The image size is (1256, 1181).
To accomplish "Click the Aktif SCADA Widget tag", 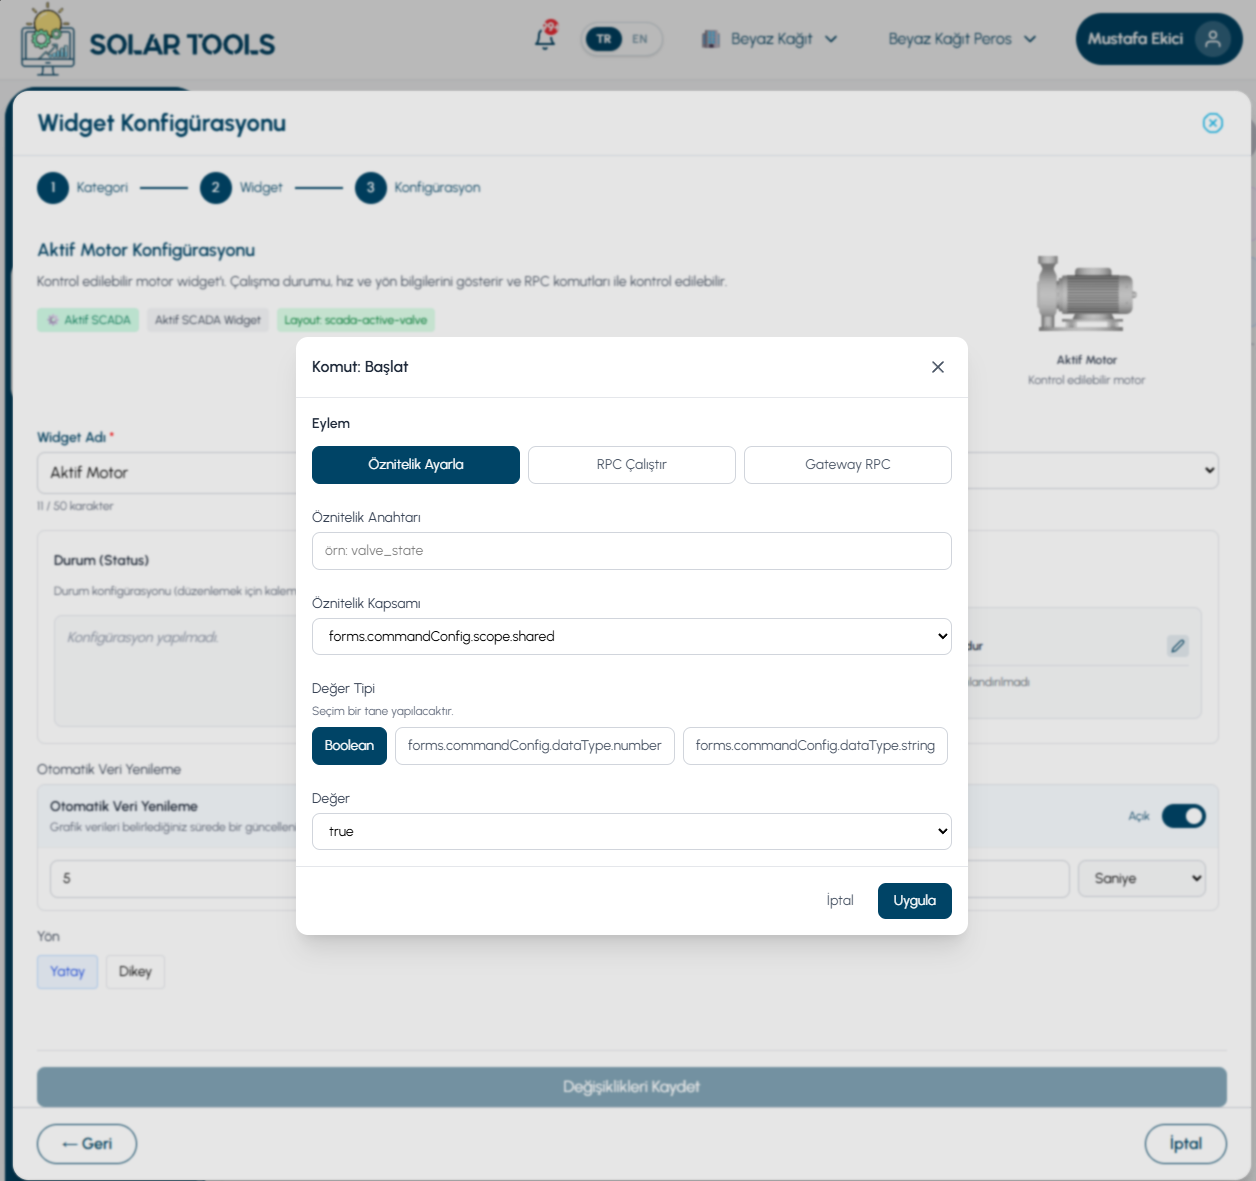I will [x=208, y=320].
